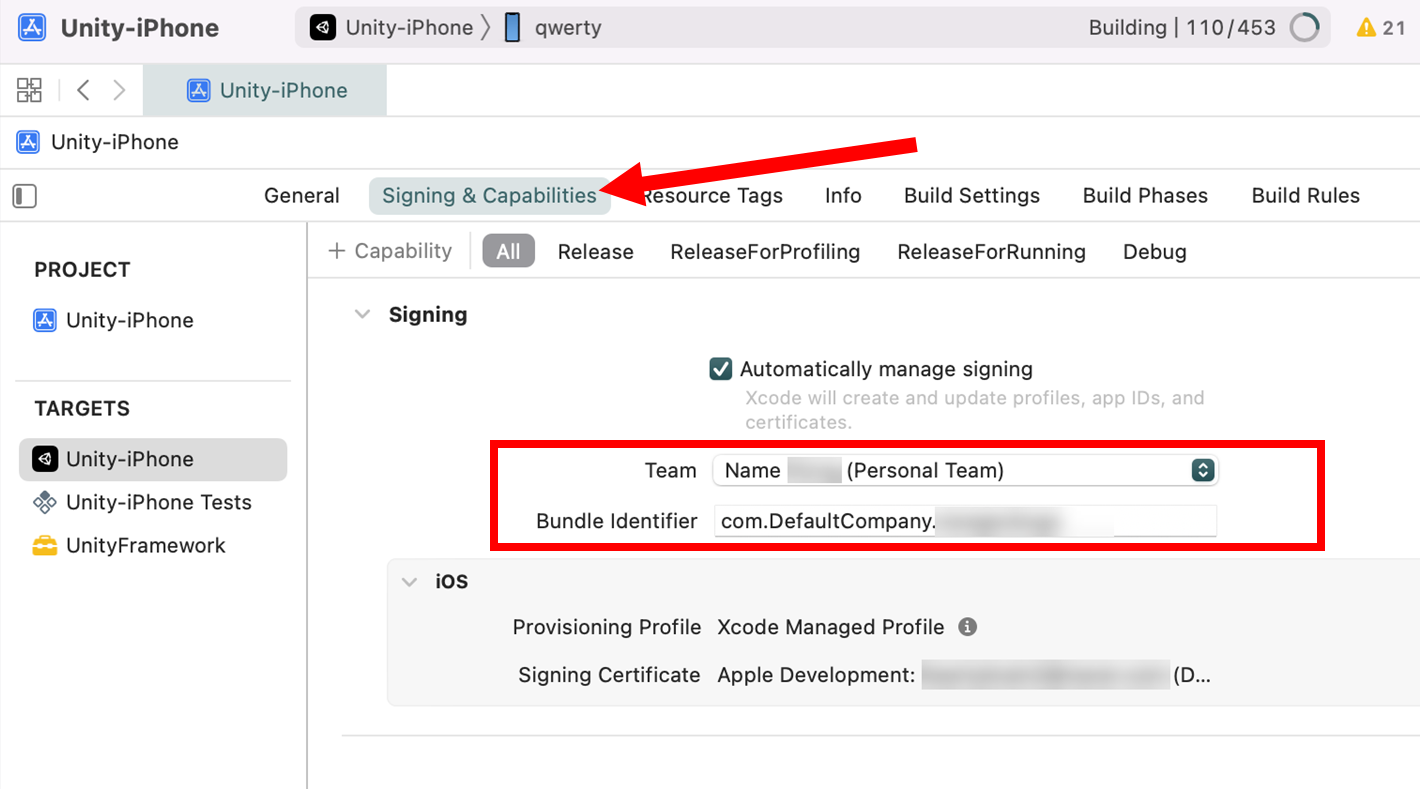Add a new Capability
The width and height of the screenshot is (1420, 789).
[390, 251]
